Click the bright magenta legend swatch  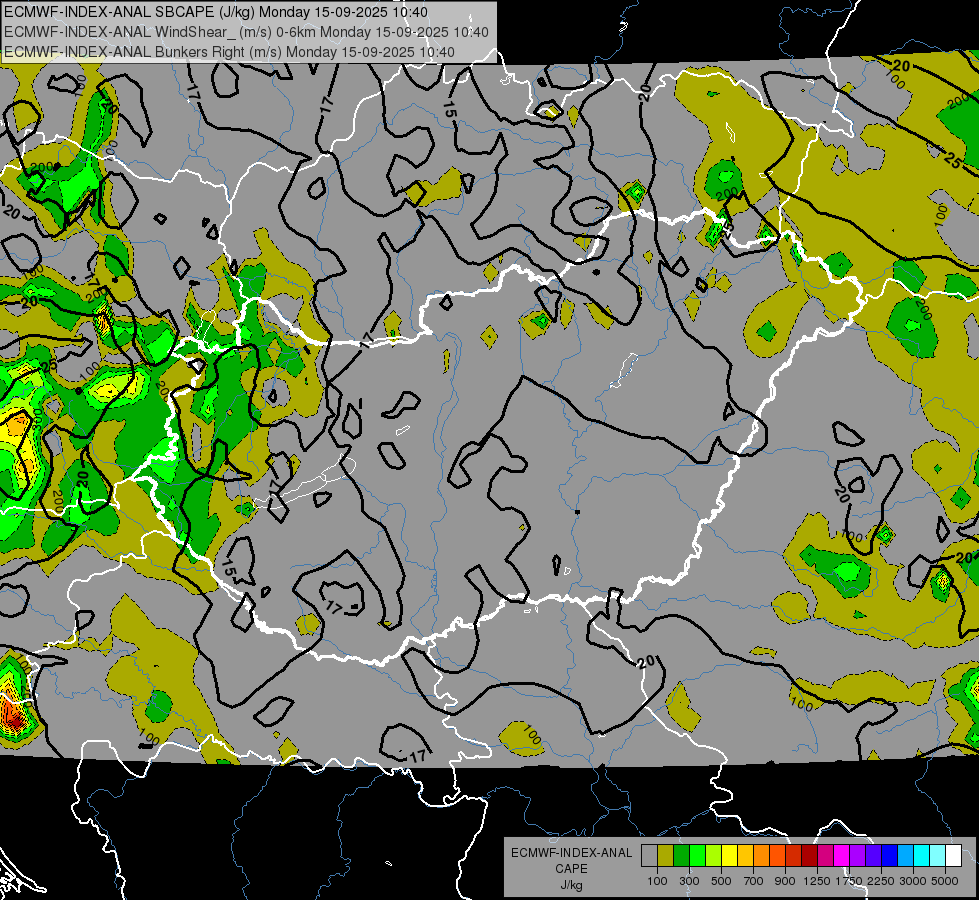[842, 855]
